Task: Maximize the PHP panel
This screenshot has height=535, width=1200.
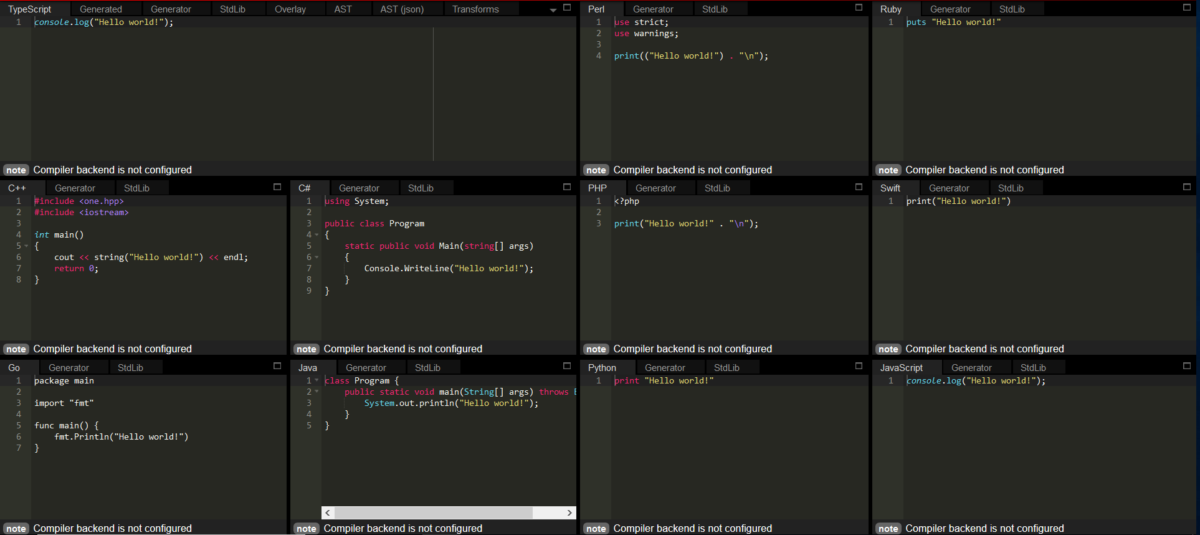Action: (x=858, y=187)
